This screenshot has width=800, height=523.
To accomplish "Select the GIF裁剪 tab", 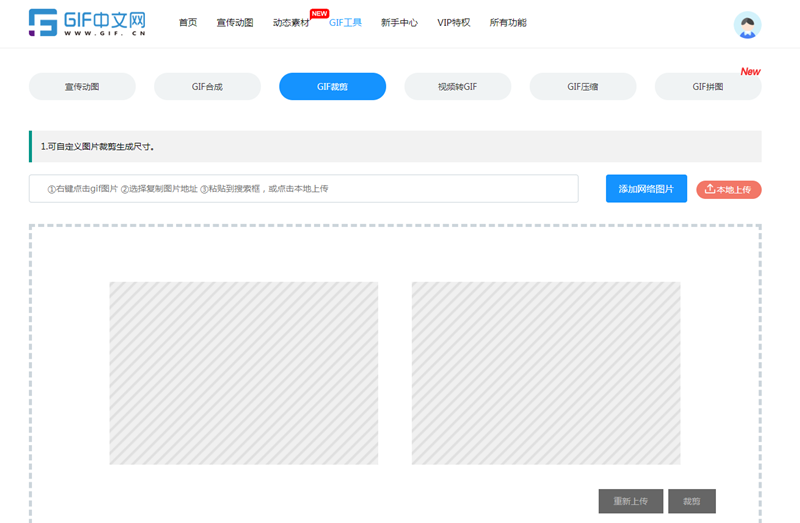I will click(x=332, y=87).
